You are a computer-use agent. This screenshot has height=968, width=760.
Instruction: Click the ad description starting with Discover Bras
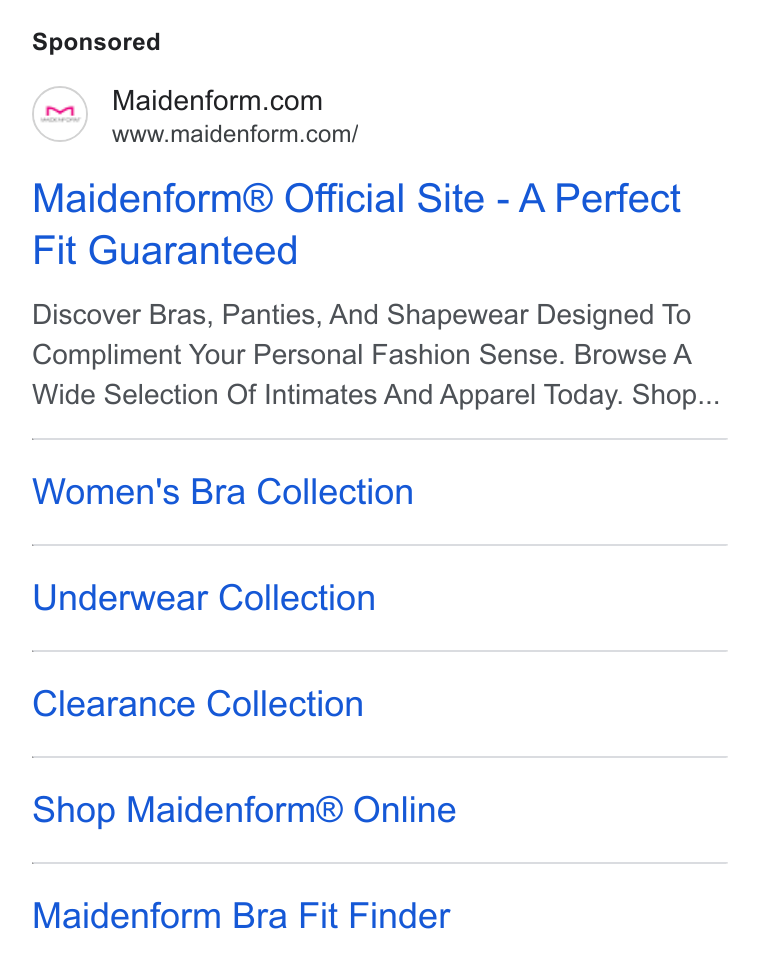click(x=376, y=355)
